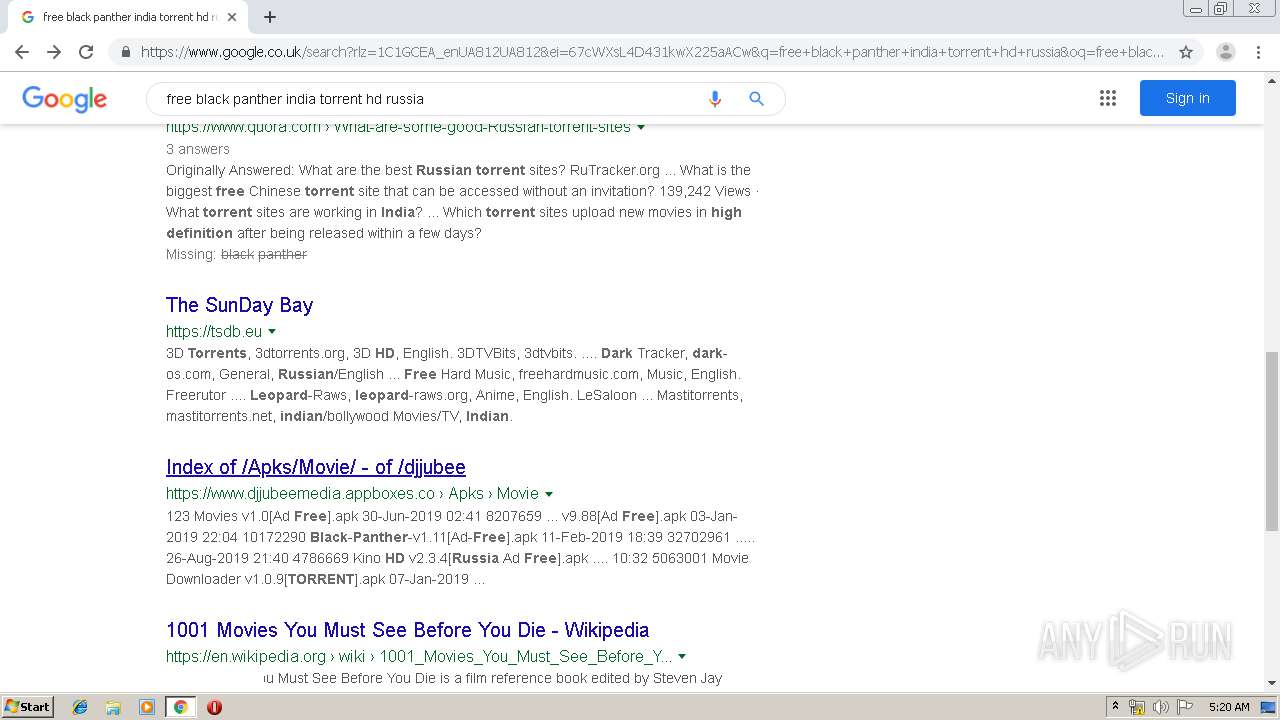Click the scrollbar down arrow
Image resolution: width=1280 pixels, height=720 pixels.
(x=1272, y=682)
